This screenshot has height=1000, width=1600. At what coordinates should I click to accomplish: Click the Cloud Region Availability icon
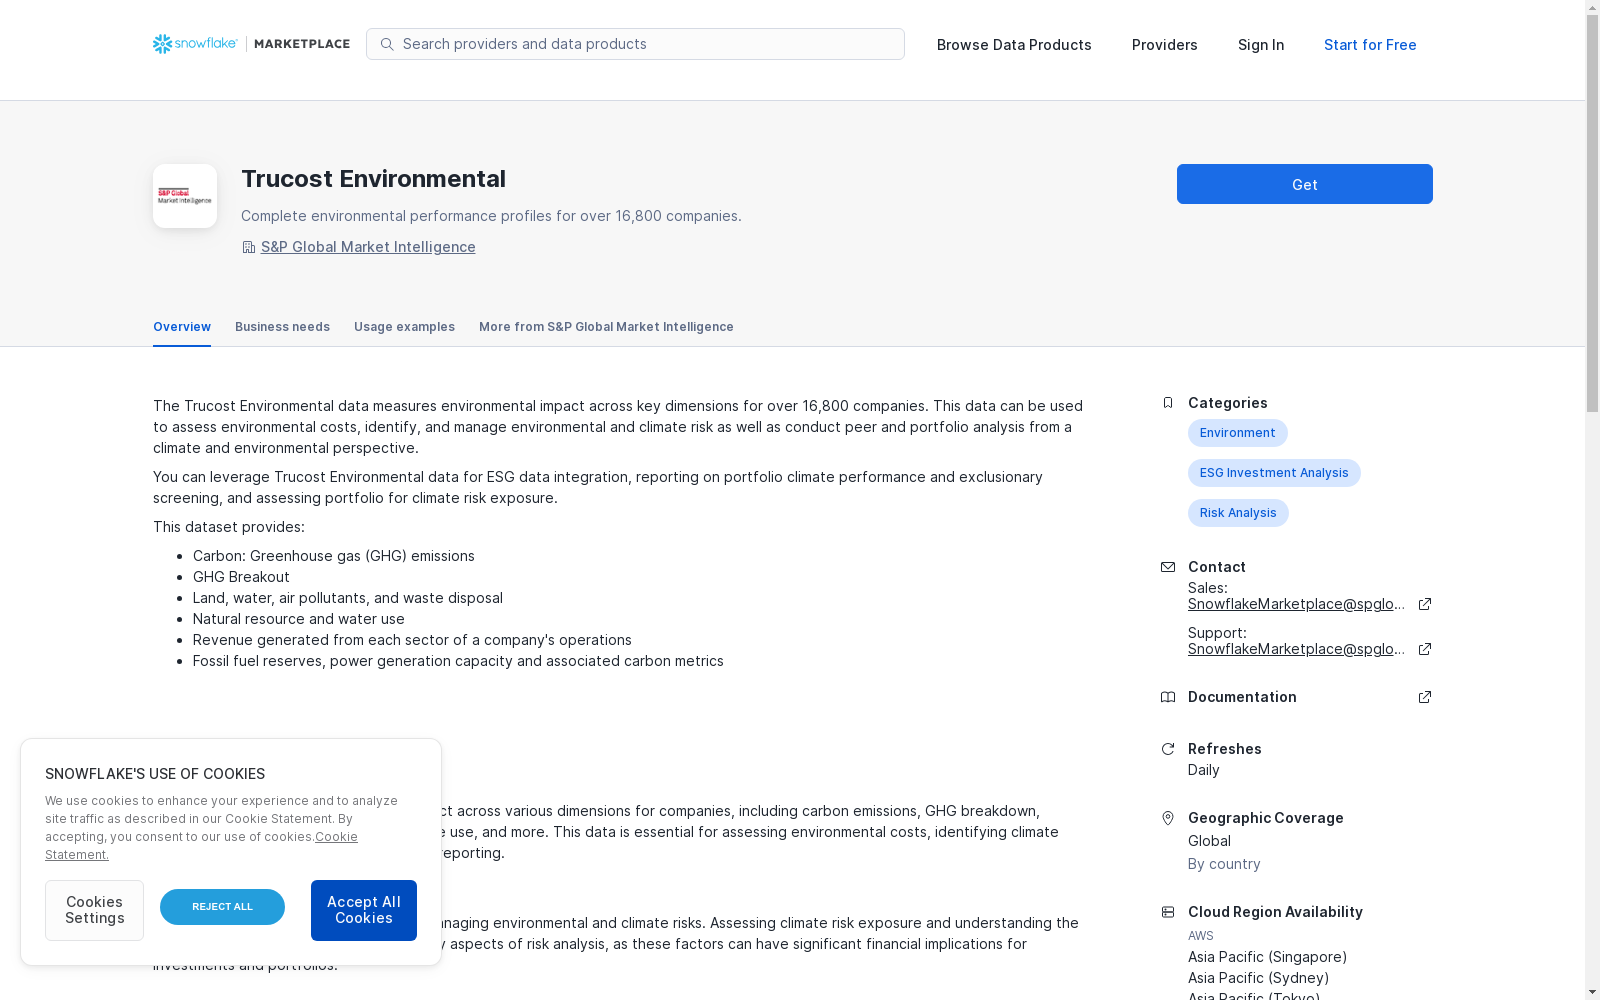pos(1167,912)
